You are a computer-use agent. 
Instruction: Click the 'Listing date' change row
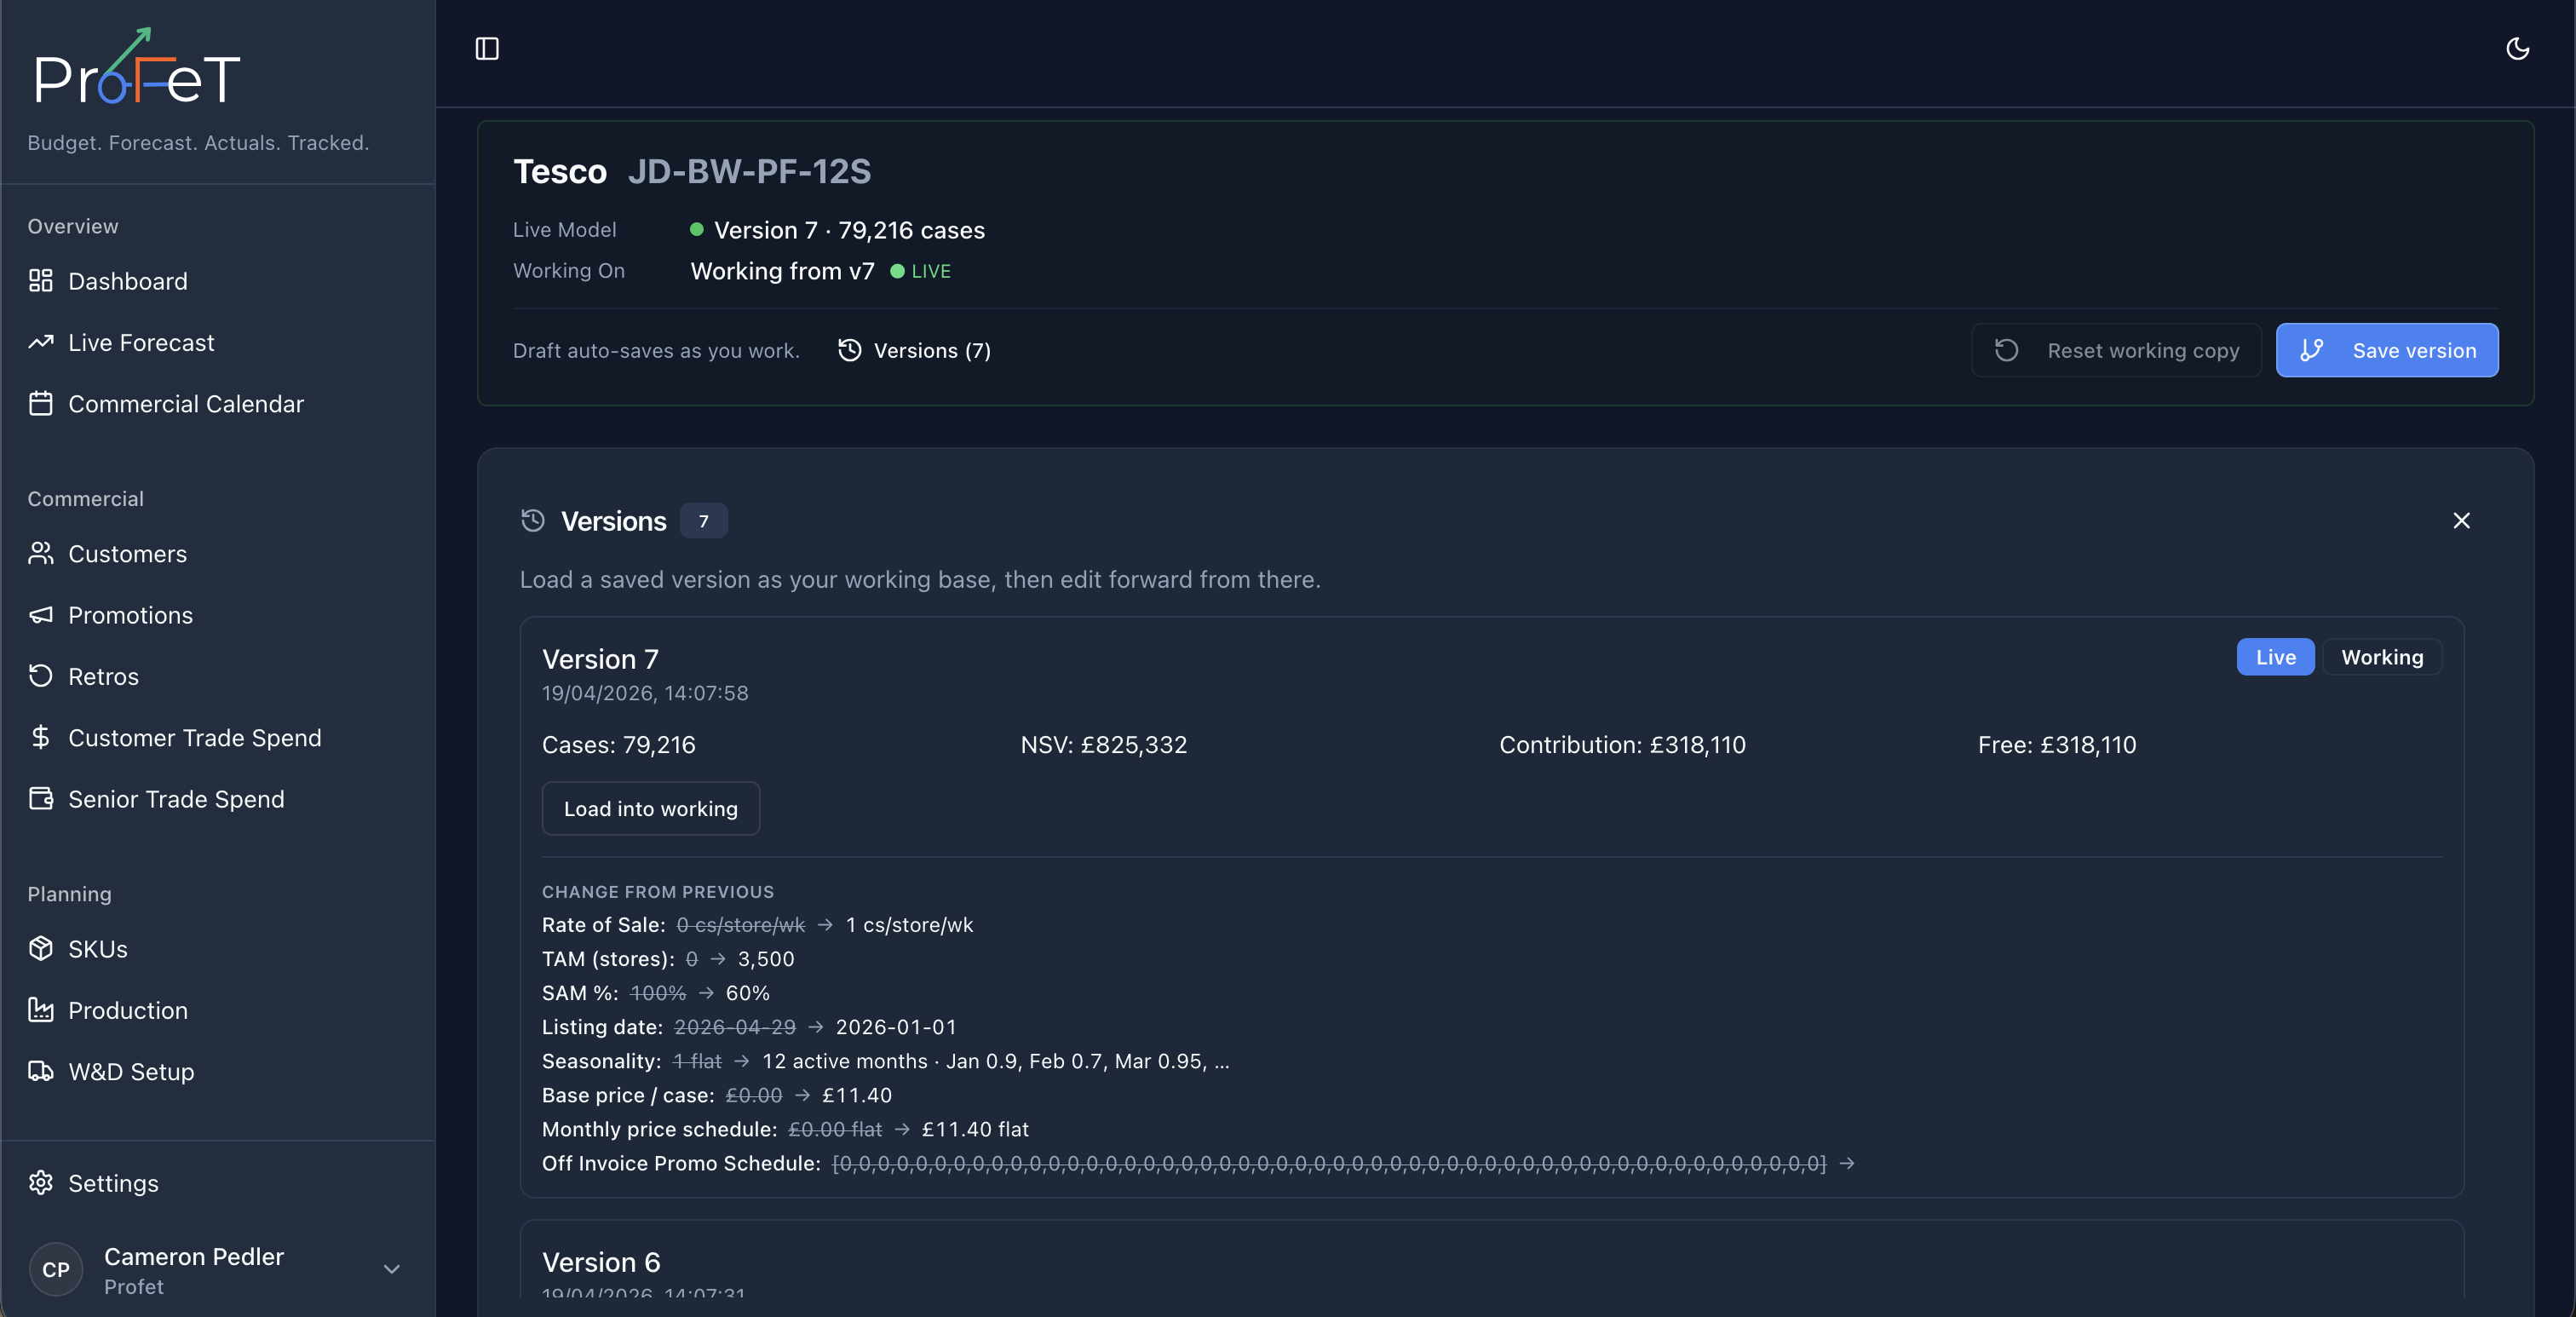pyautogui.click(x=749, y=1027)
